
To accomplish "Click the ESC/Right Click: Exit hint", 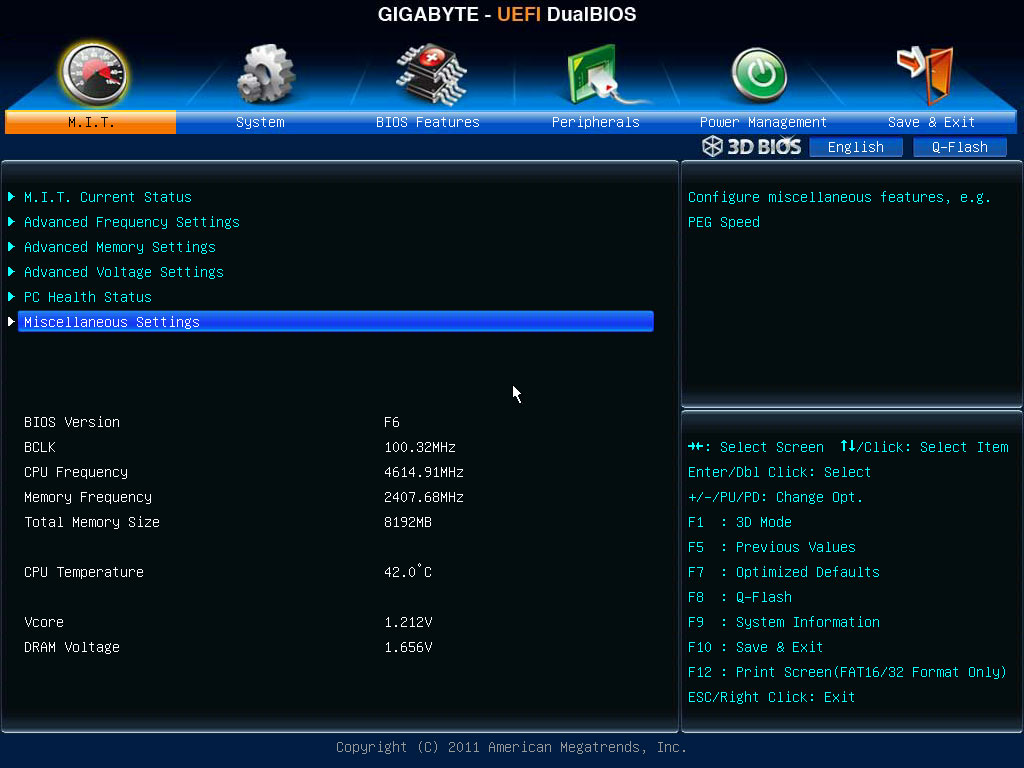I will [x=771, y=697].
